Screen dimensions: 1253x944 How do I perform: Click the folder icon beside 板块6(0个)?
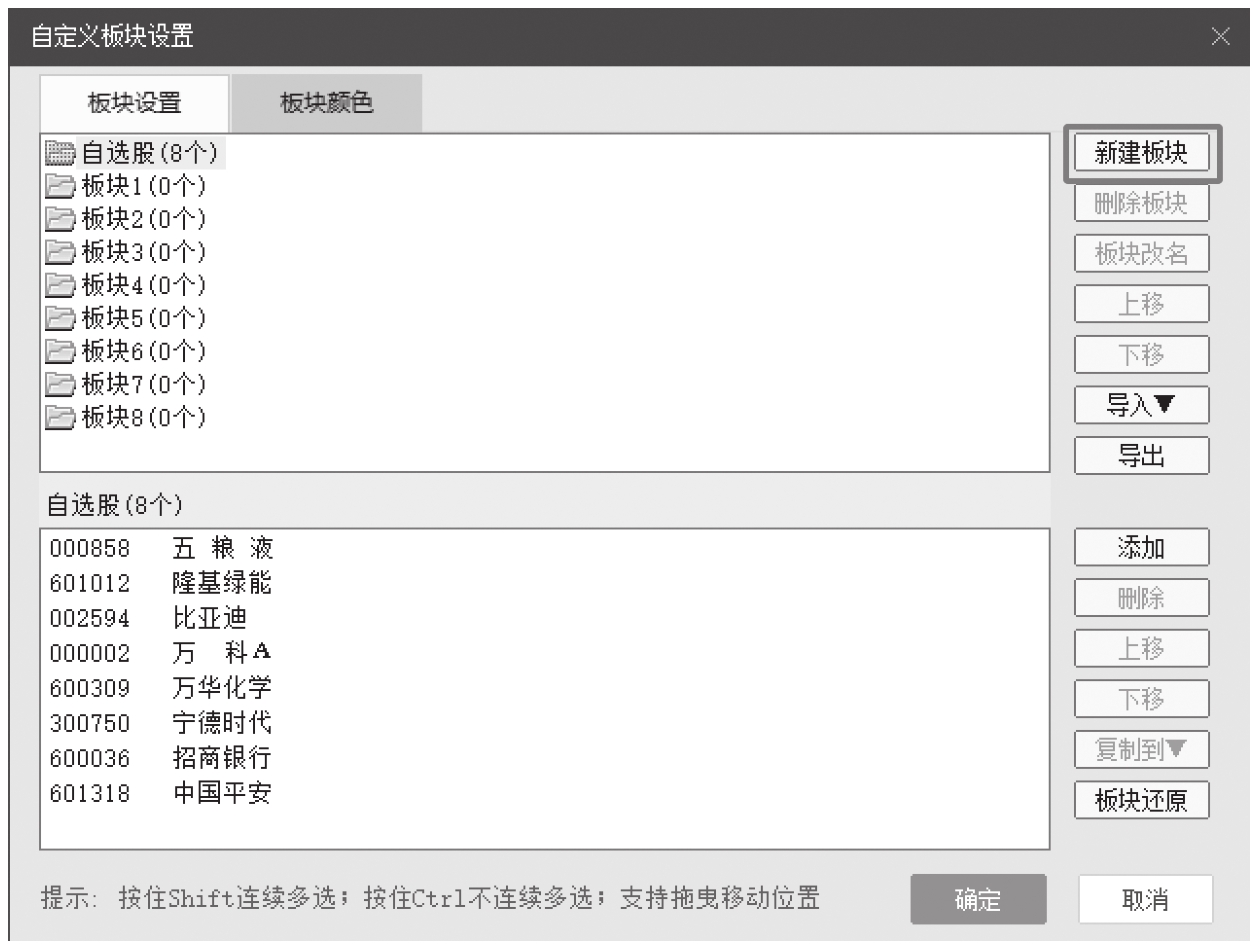(x=60, y=351)
